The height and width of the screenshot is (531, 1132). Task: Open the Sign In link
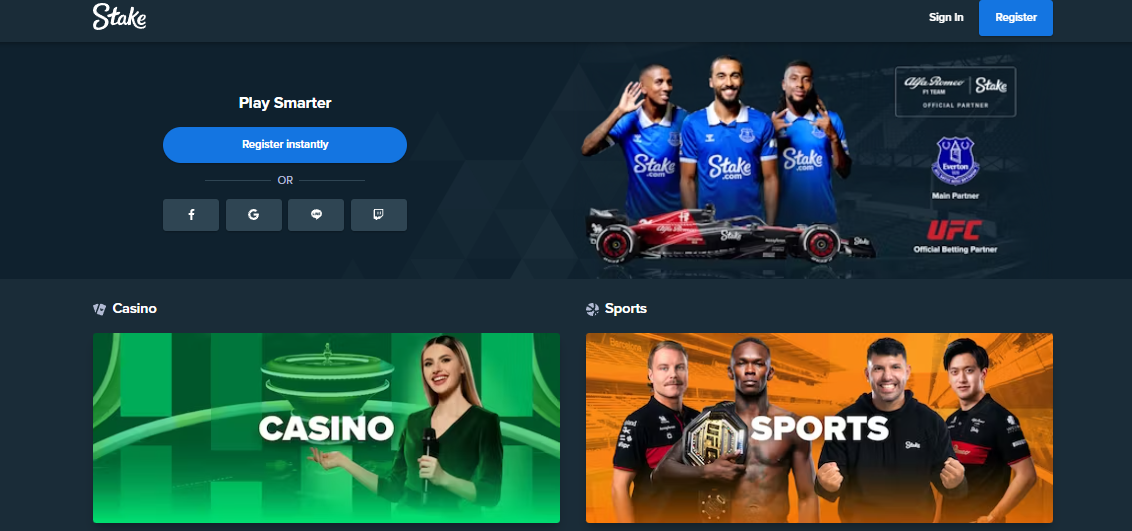pyautogui.click(x=946, y=17)
